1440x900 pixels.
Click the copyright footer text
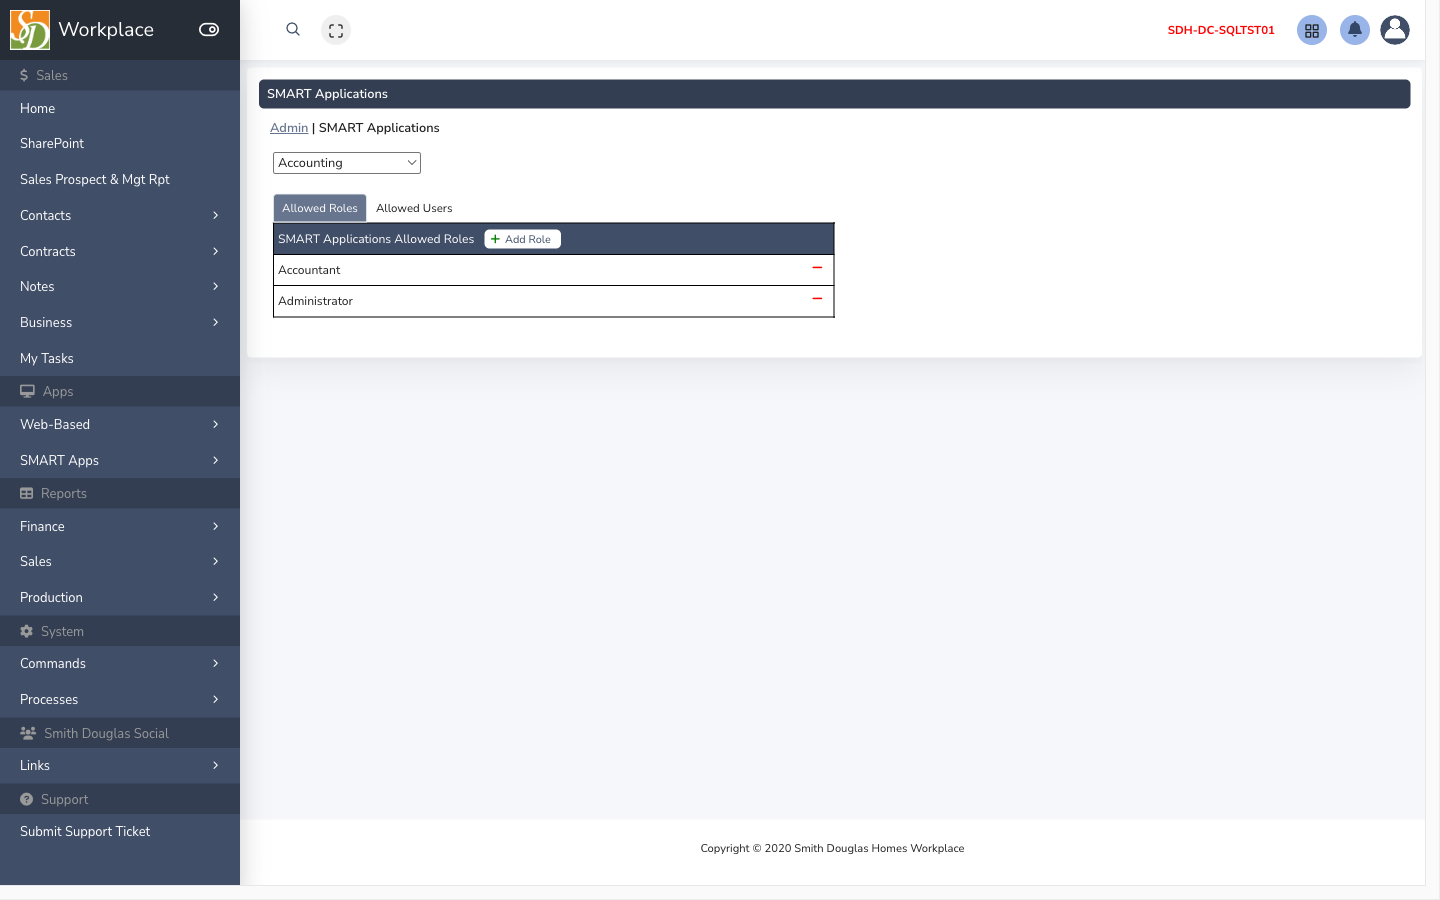tap(832, 848)
